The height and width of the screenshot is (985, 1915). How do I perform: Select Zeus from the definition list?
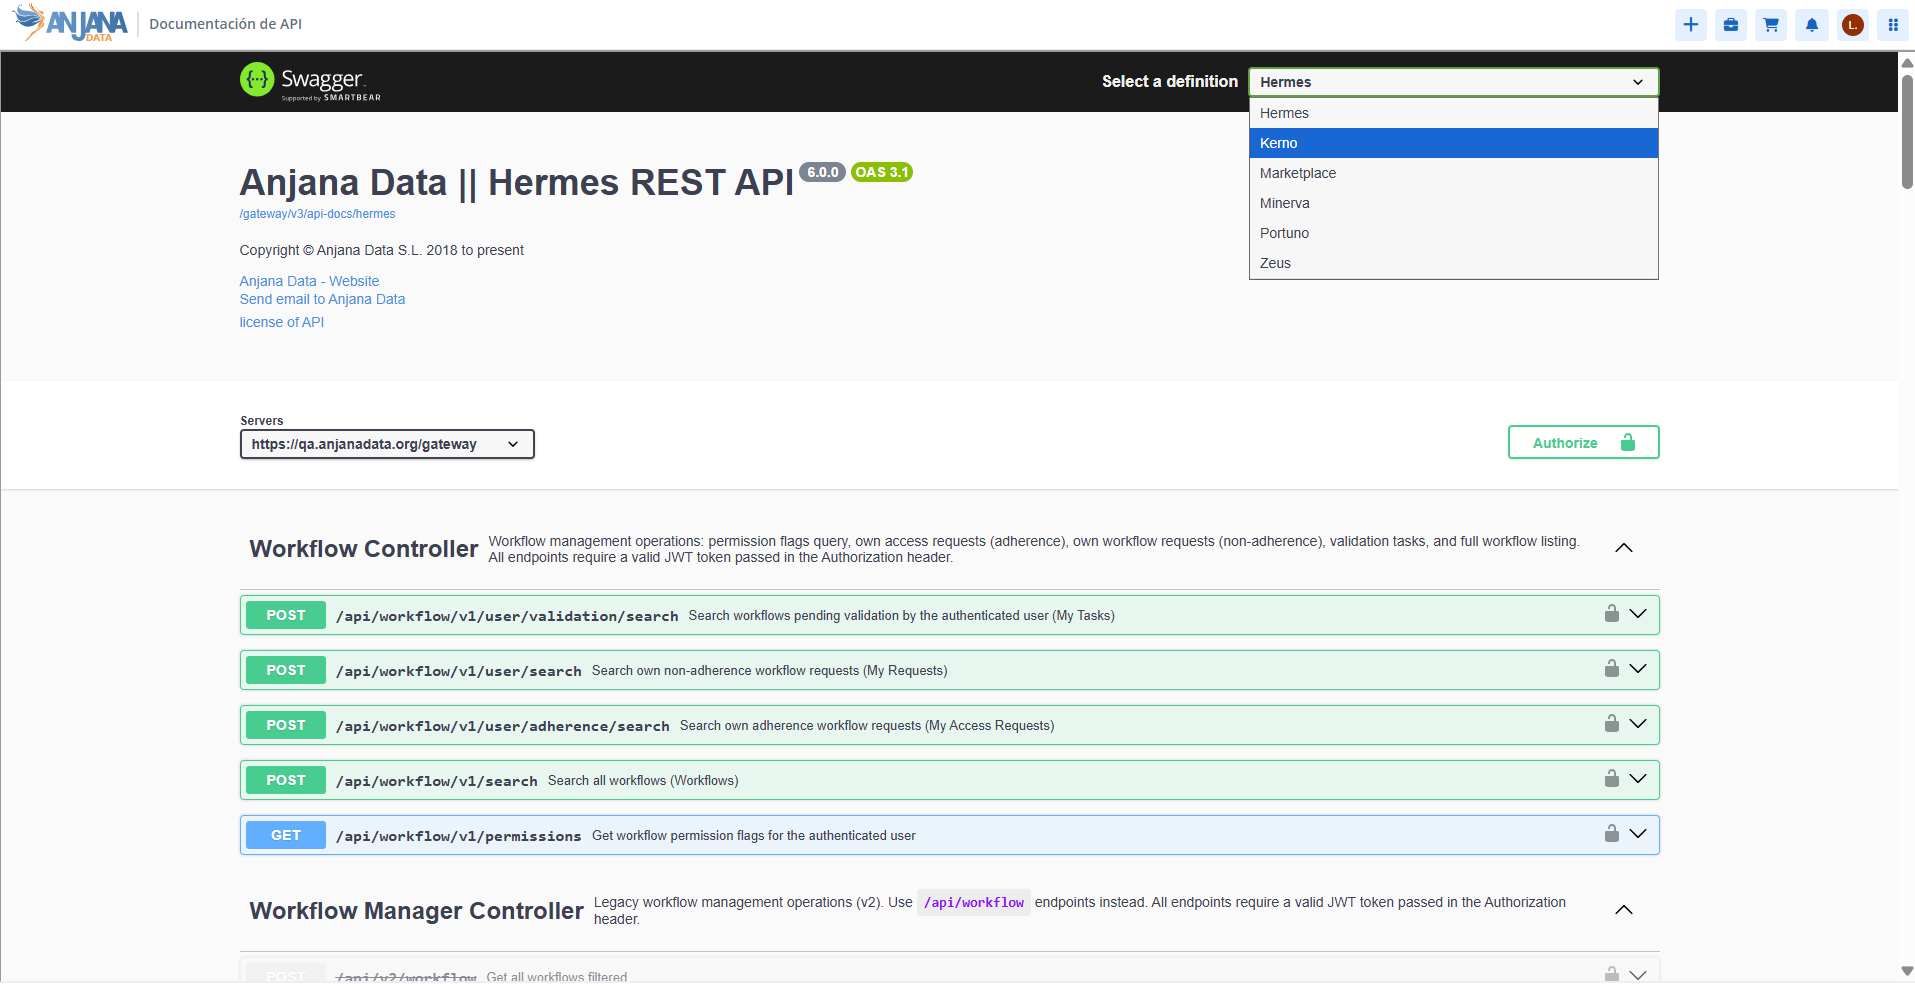click(1454, 263)
